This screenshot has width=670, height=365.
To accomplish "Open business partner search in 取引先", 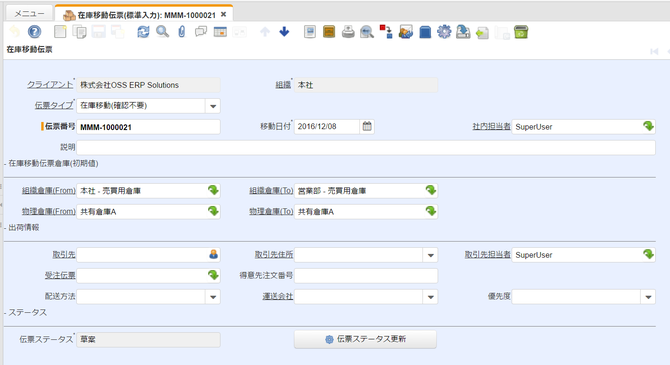I will pyautogui.click(x=213, y=254).
